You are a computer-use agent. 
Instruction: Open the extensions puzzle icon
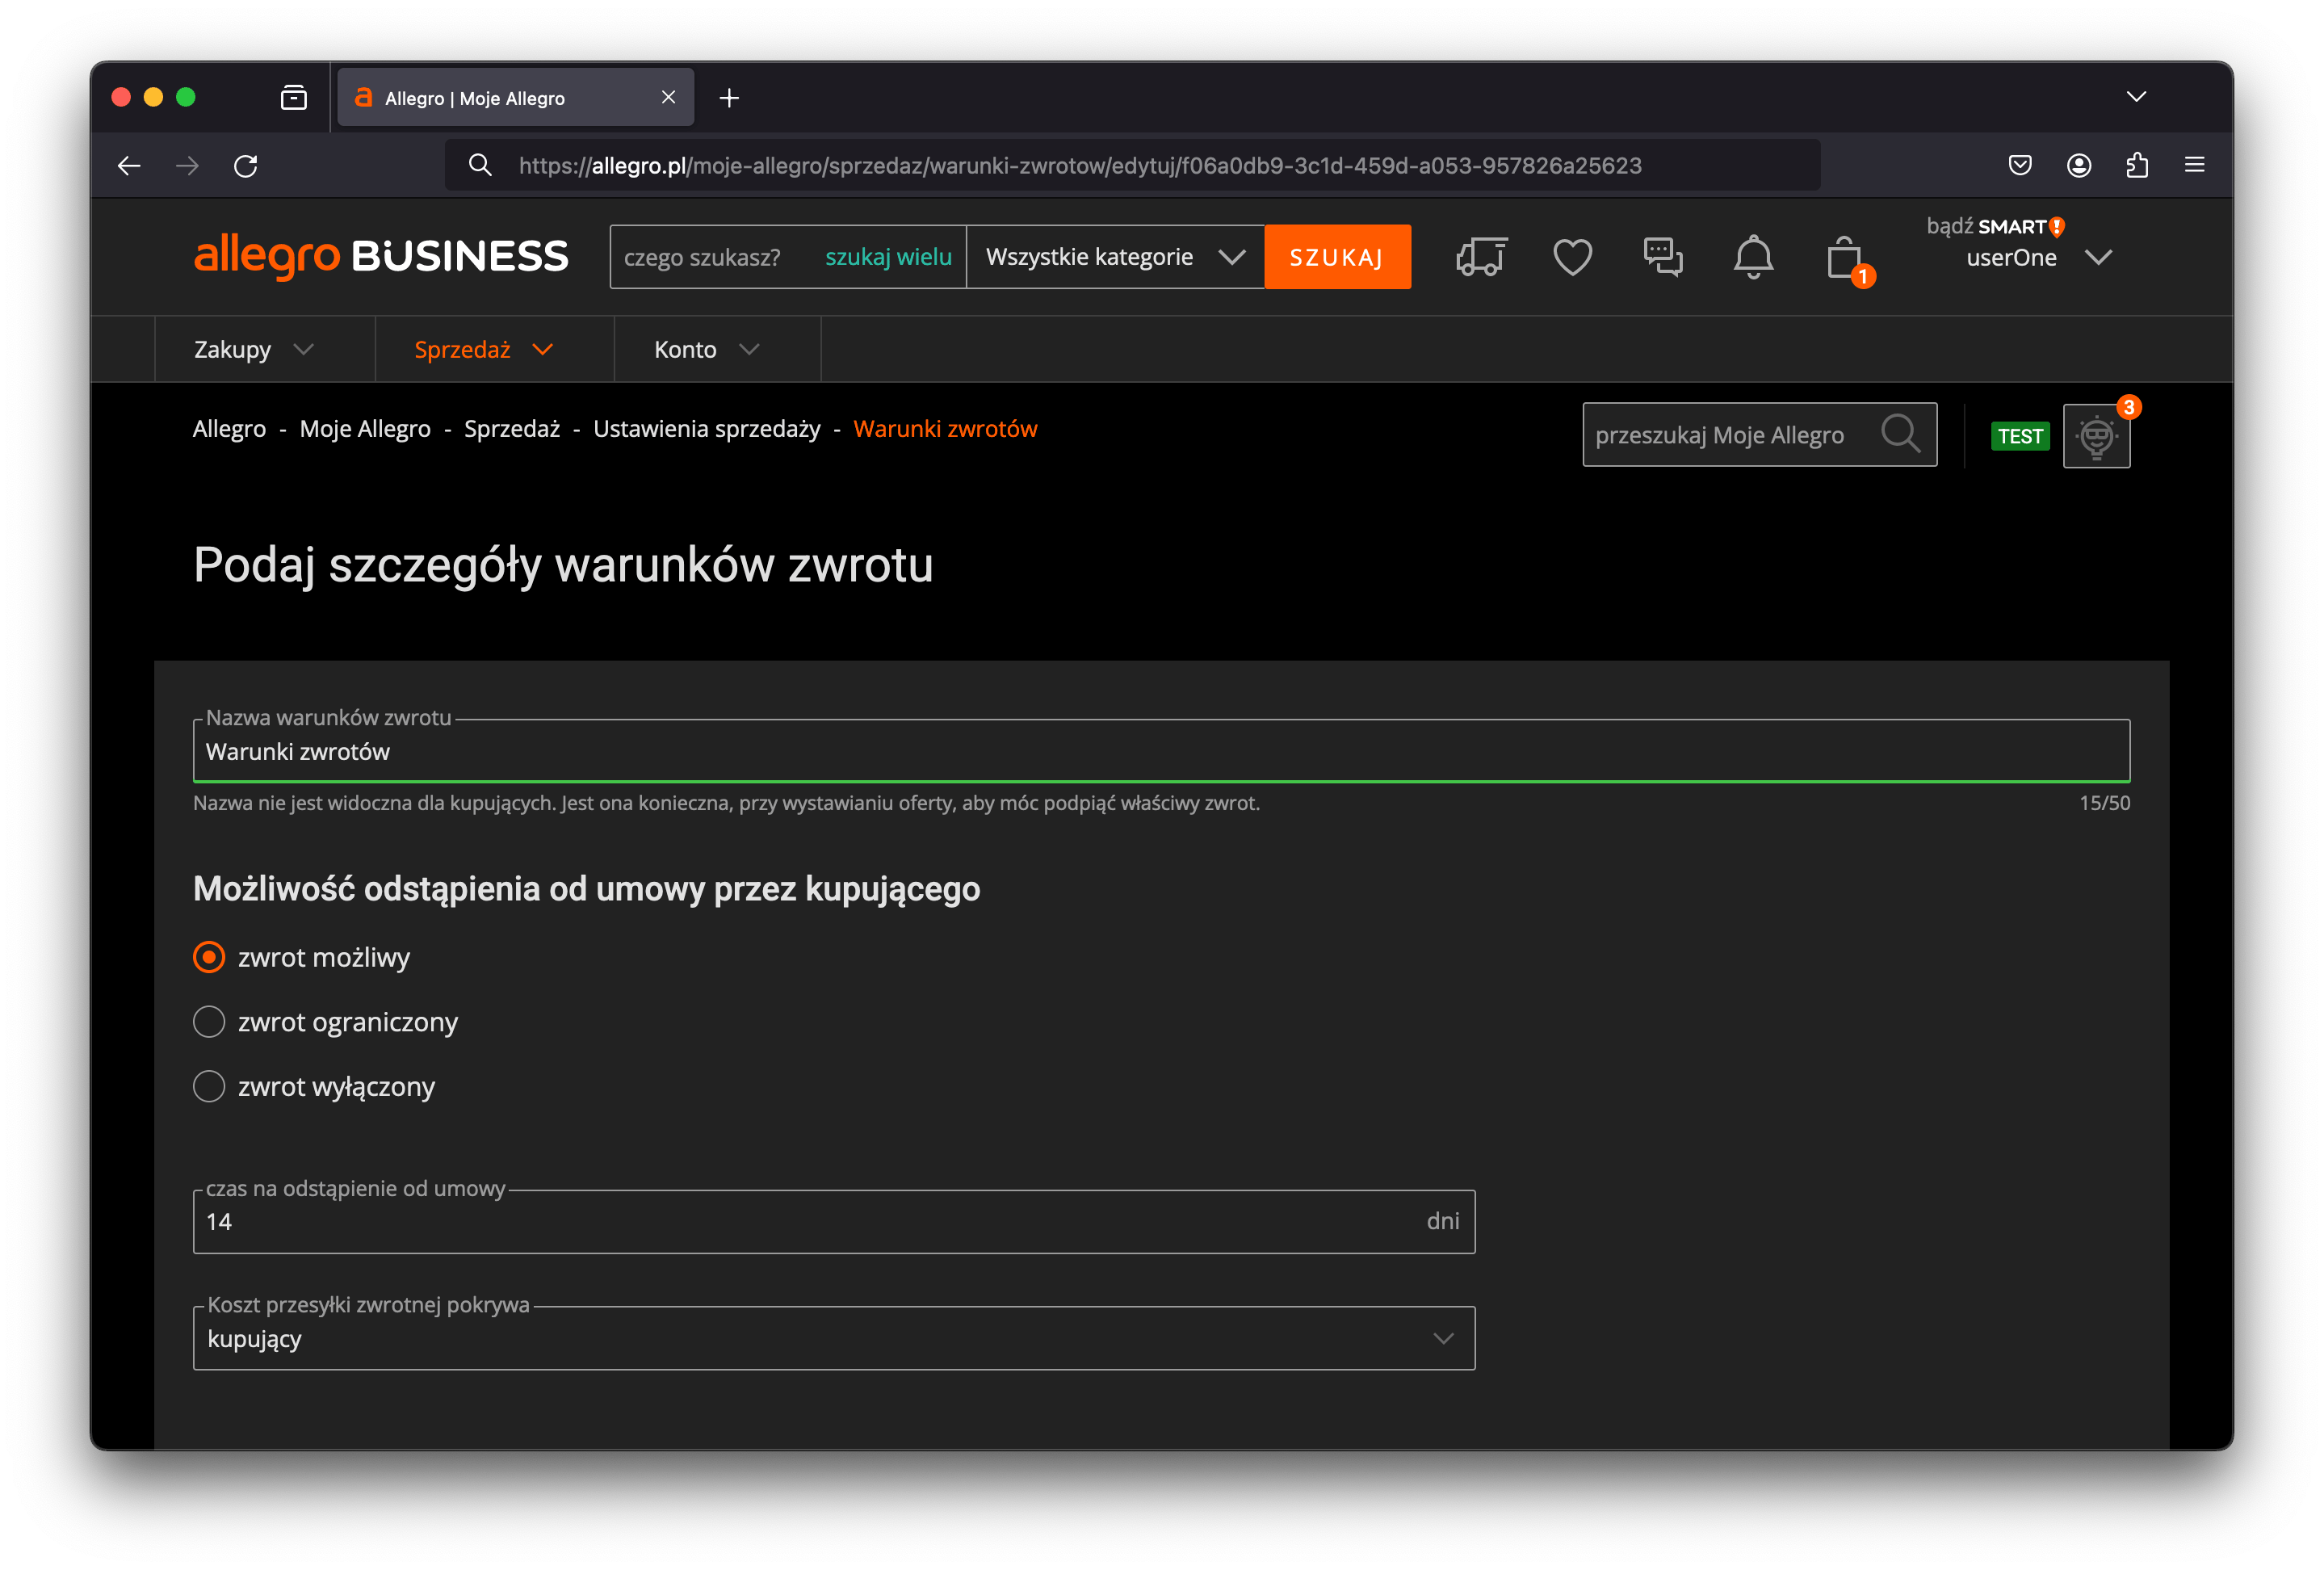pos(2136,165)
